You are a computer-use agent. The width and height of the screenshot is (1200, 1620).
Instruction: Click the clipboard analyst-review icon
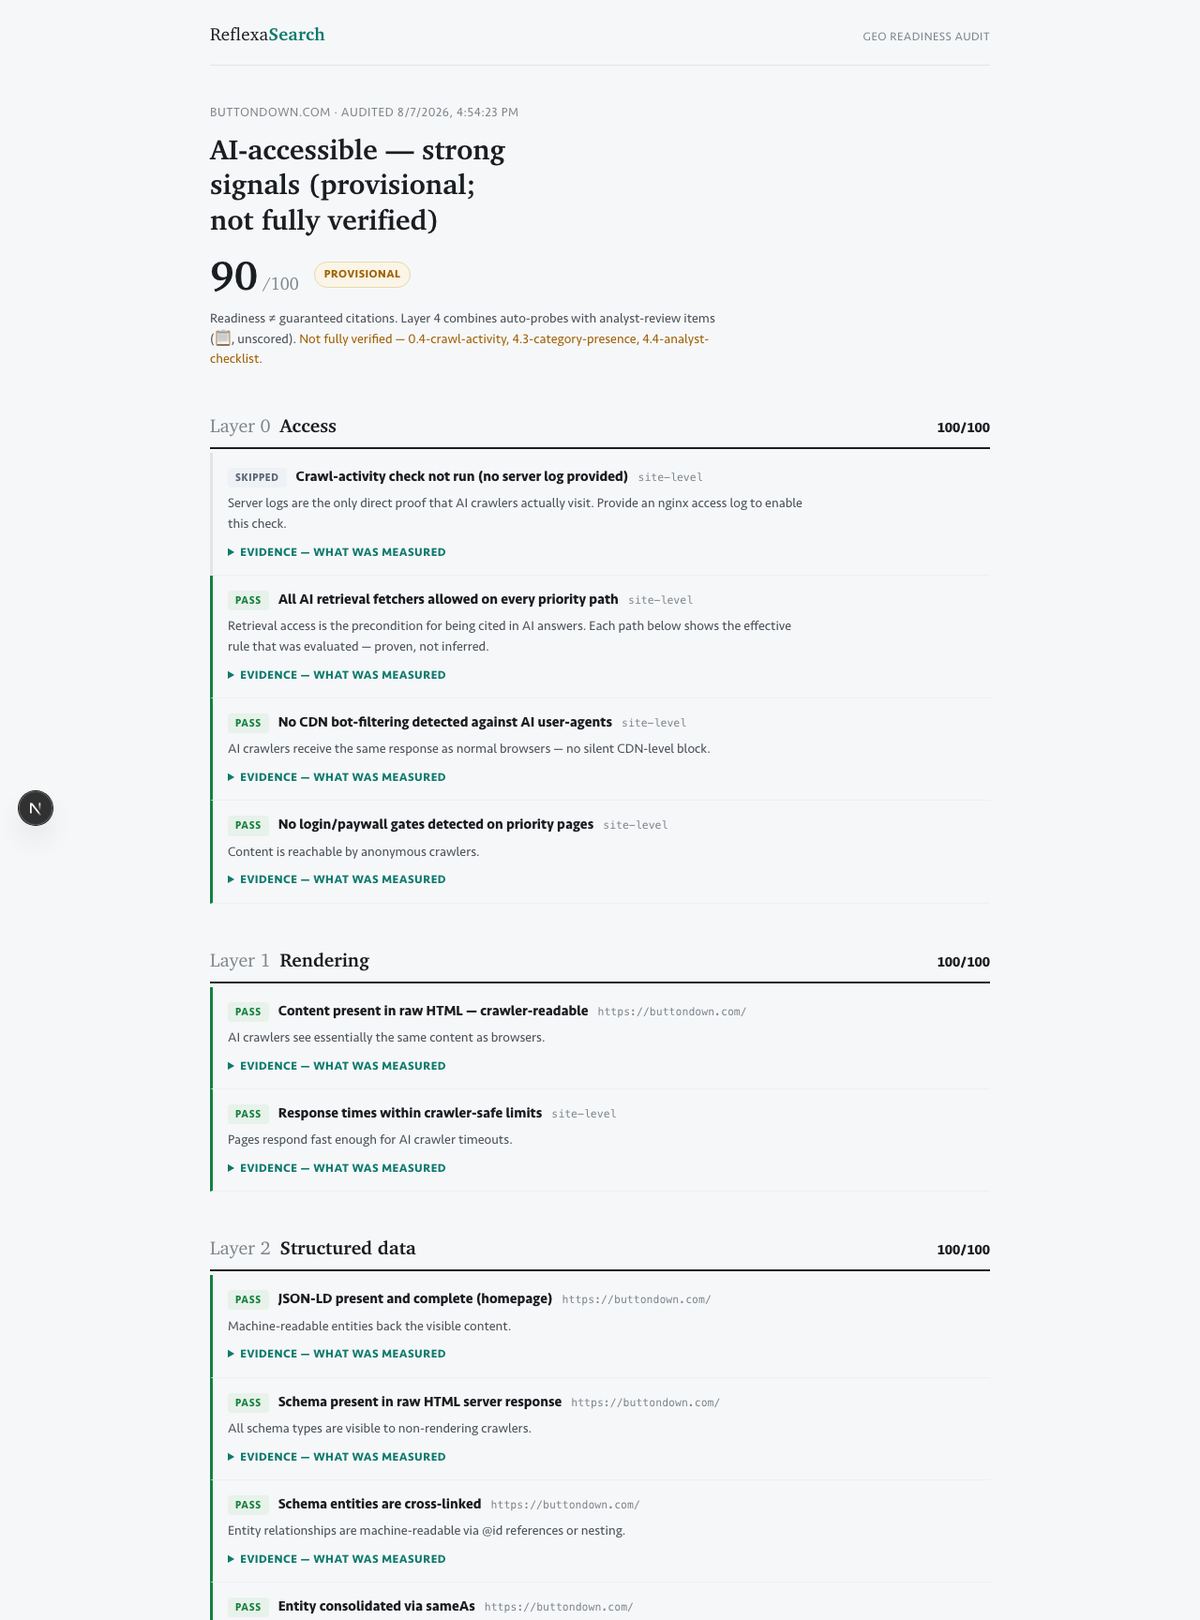(223, 338)
